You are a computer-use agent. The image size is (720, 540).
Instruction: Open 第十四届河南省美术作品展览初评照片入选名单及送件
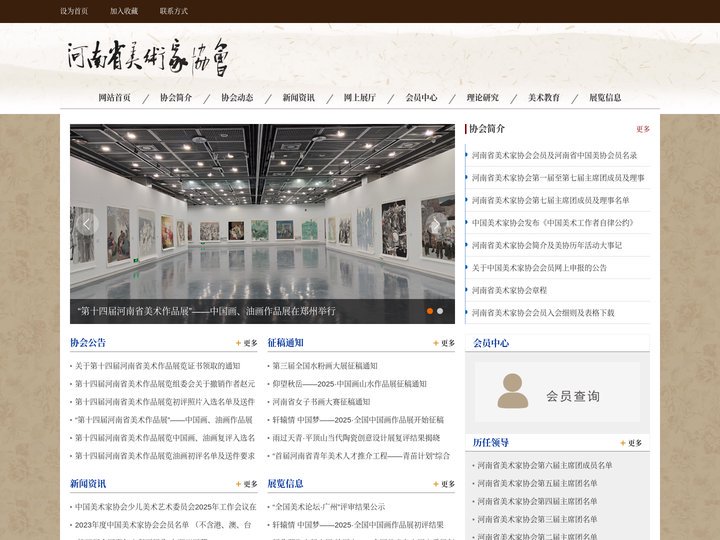click(165, 402)
